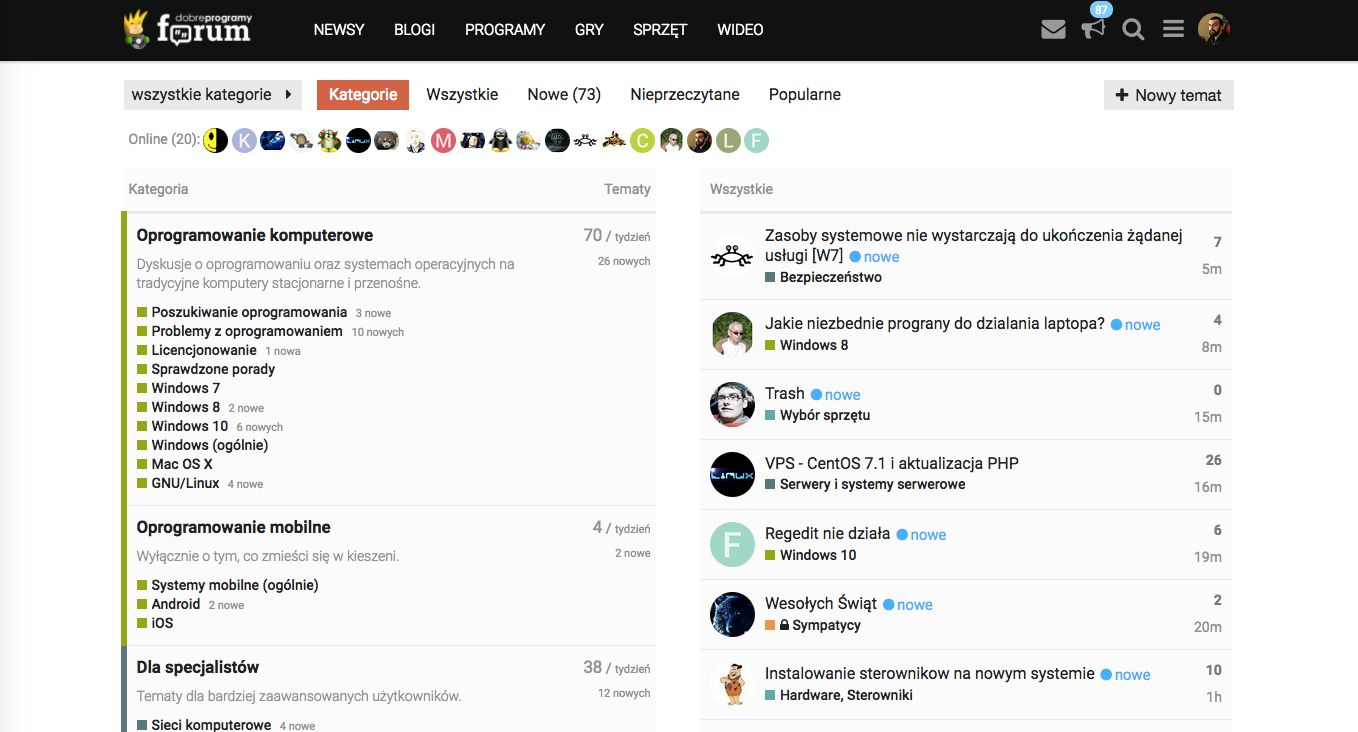This screenshot has height=732, width=1358.
Task: Switch to Nowe (73) tab
Action: 564,95
